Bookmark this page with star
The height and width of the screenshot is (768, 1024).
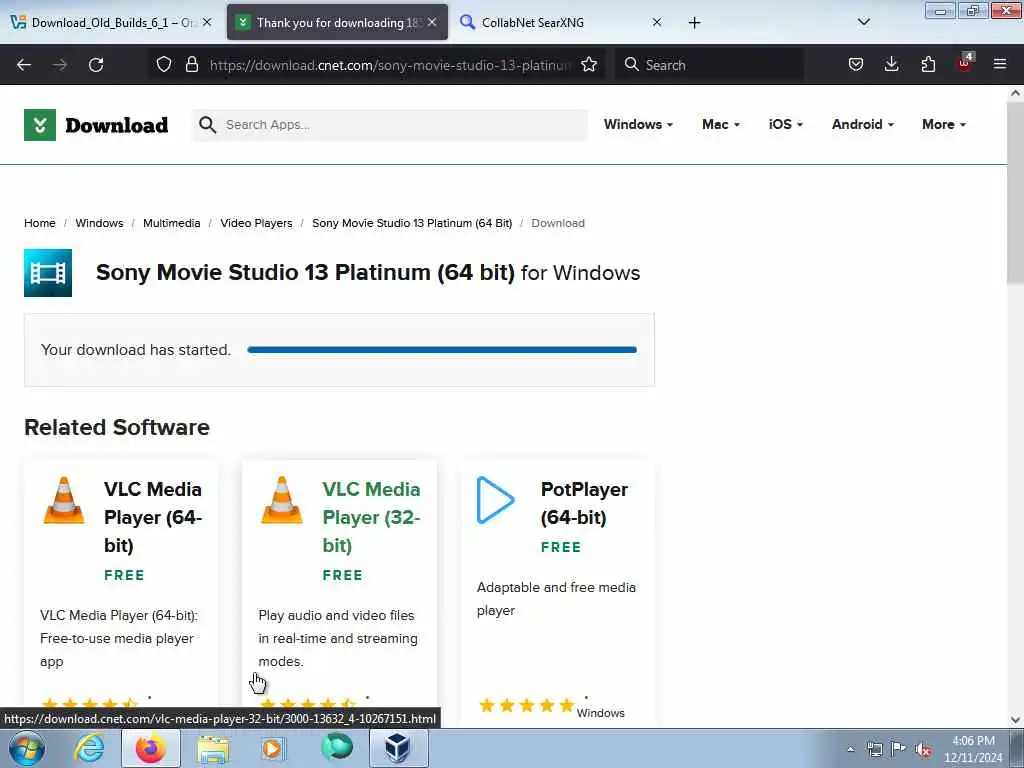[x=589, y=65]
